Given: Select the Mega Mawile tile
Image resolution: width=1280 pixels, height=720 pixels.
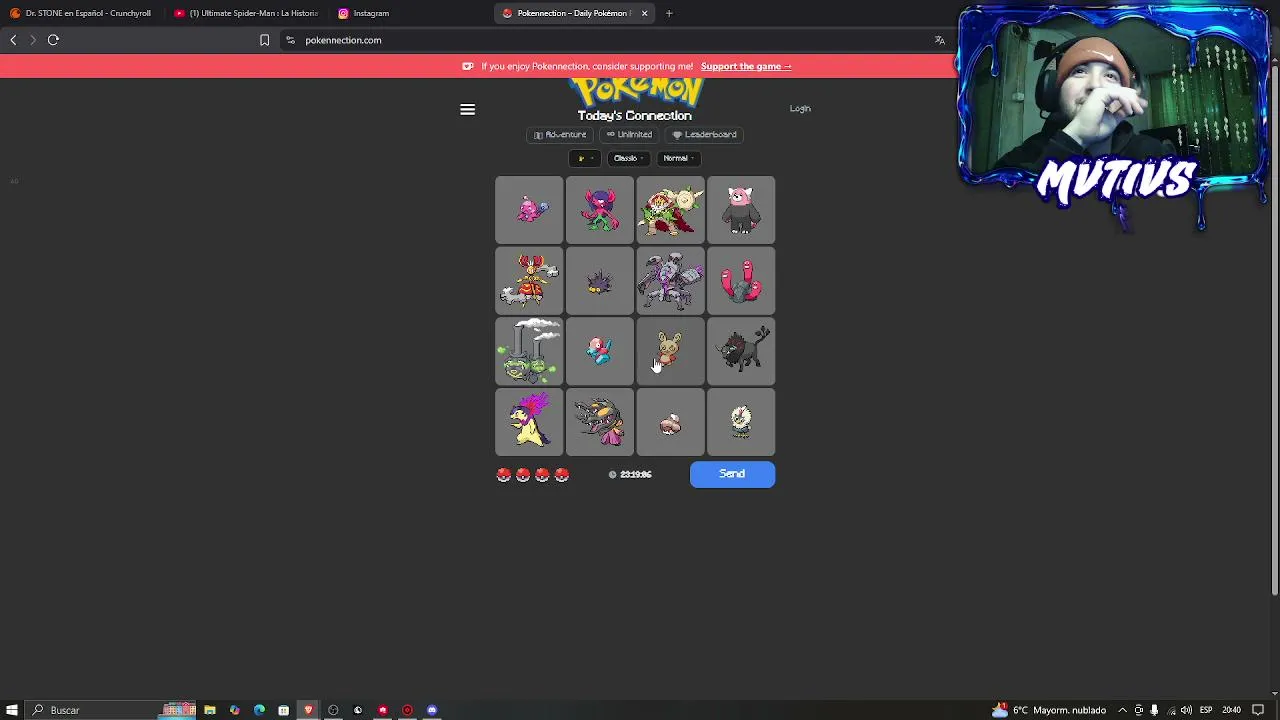Looking at the screenshot, I should pos(600,422).
